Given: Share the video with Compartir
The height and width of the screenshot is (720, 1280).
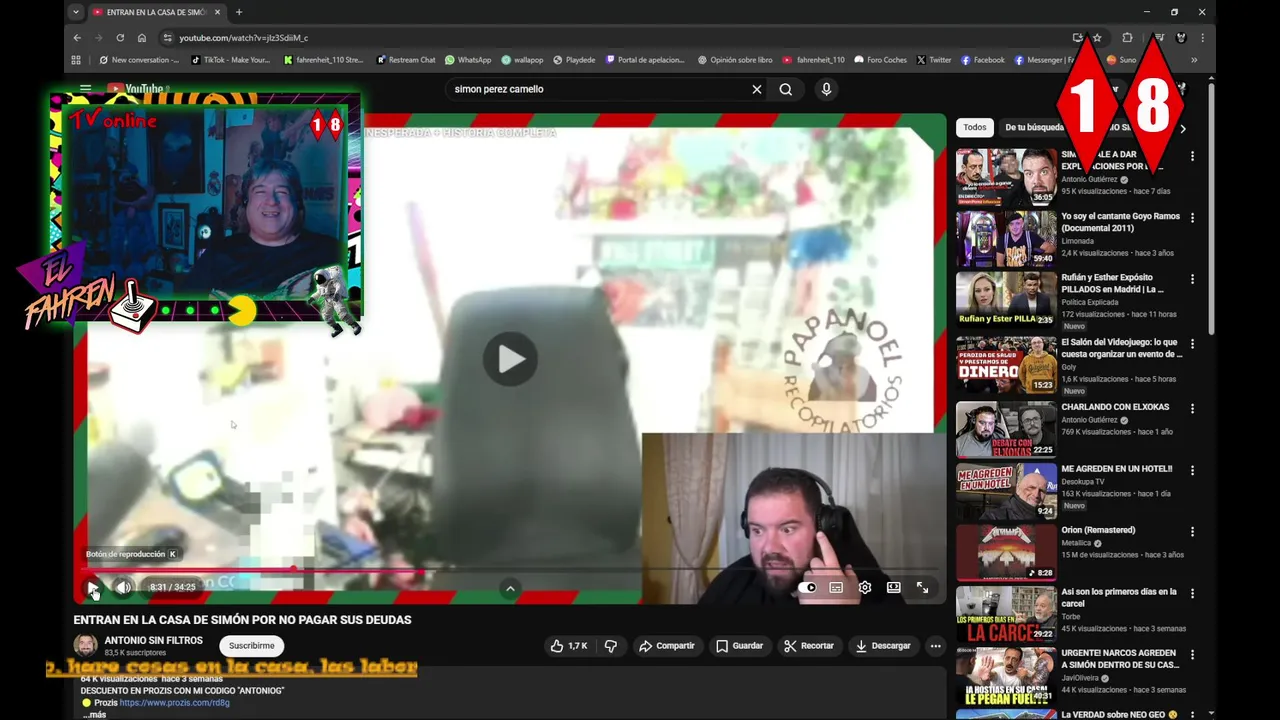Looking at the screenshot, I should [x=667, y=646].
